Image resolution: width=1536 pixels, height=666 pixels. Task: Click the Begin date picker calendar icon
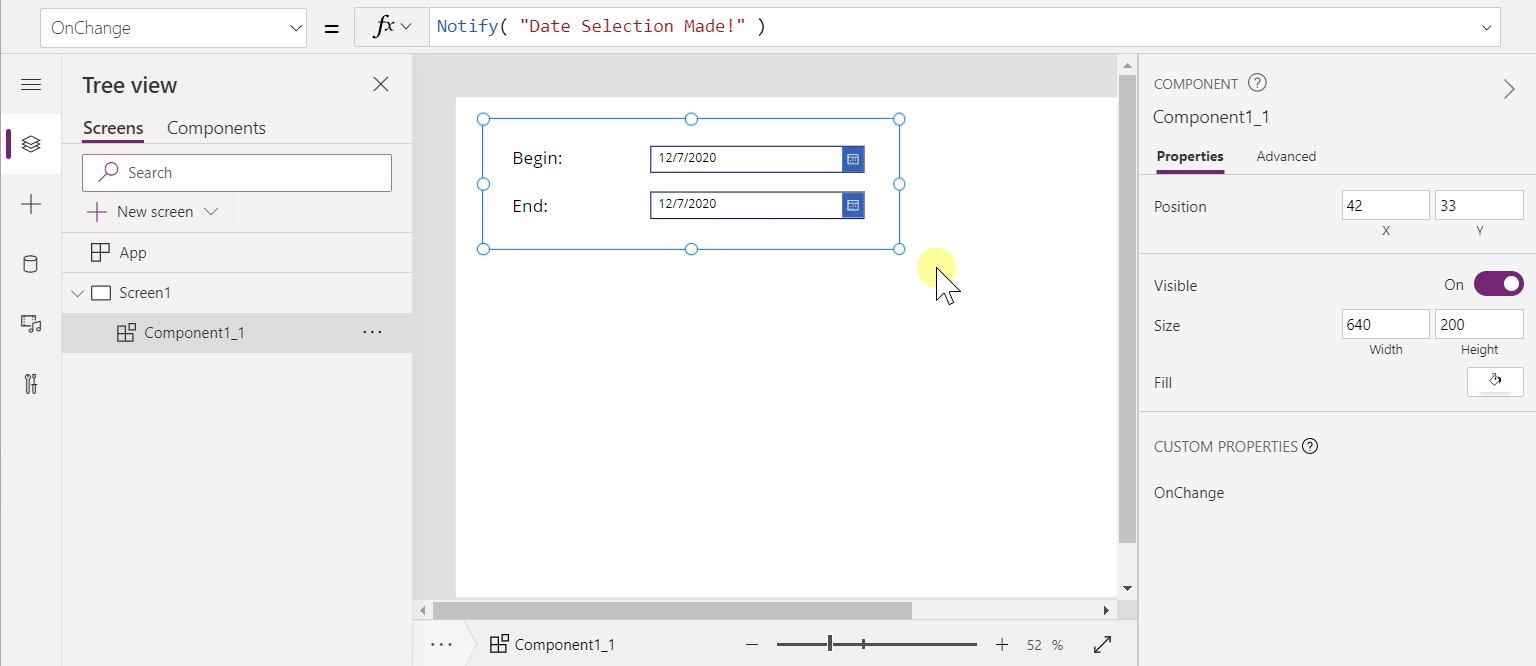click(853, 159)
